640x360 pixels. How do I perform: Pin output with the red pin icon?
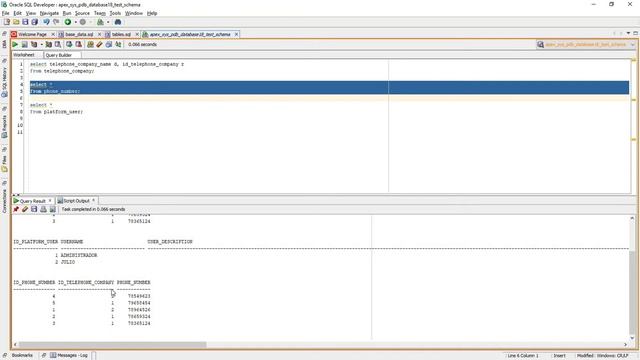pyautogui.click(x=16, y=209)
